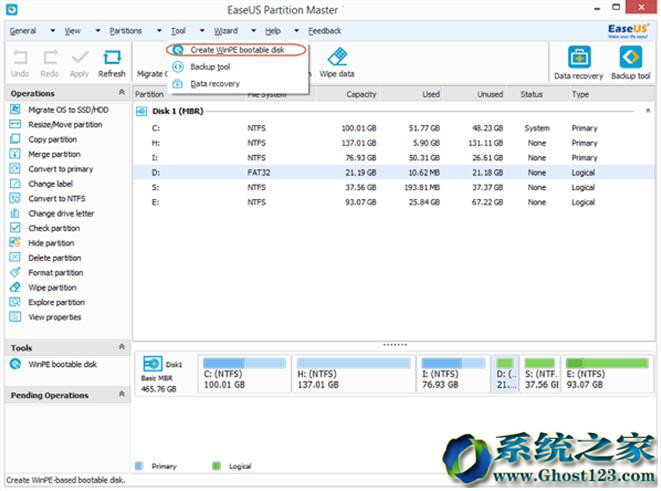Click the EaseUS logo
The width and height of the screenshot is (661, 491).
[x=628, y=31]
